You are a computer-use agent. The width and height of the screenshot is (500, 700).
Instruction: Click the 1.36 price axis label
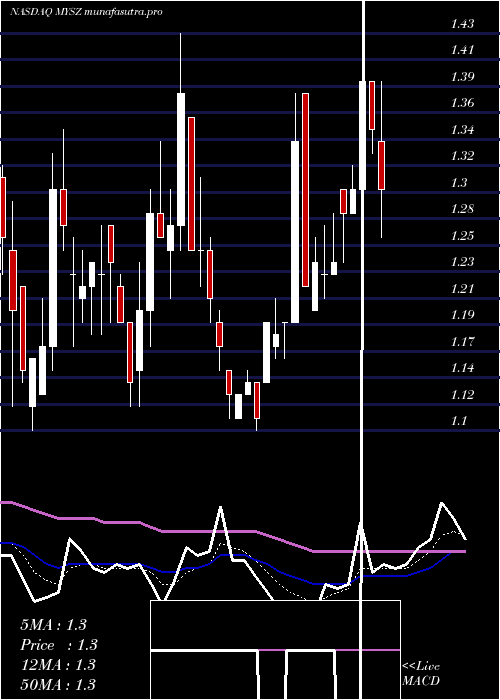[x=462, y=103]
